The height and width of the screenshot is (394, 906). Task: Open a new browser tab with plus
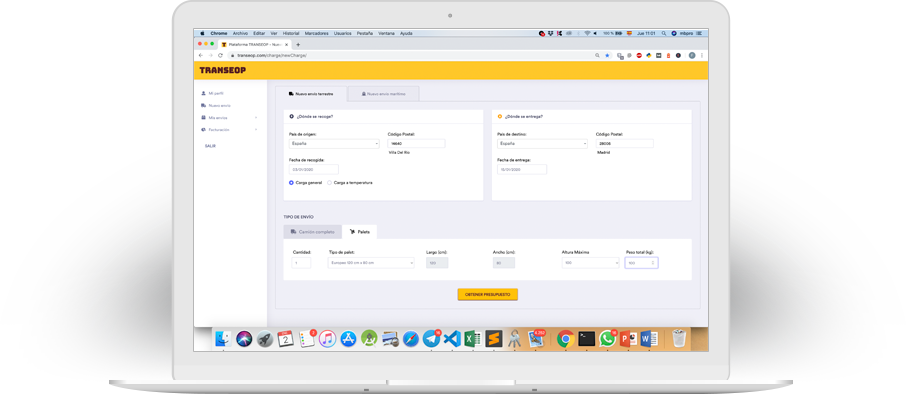(298, 44)
